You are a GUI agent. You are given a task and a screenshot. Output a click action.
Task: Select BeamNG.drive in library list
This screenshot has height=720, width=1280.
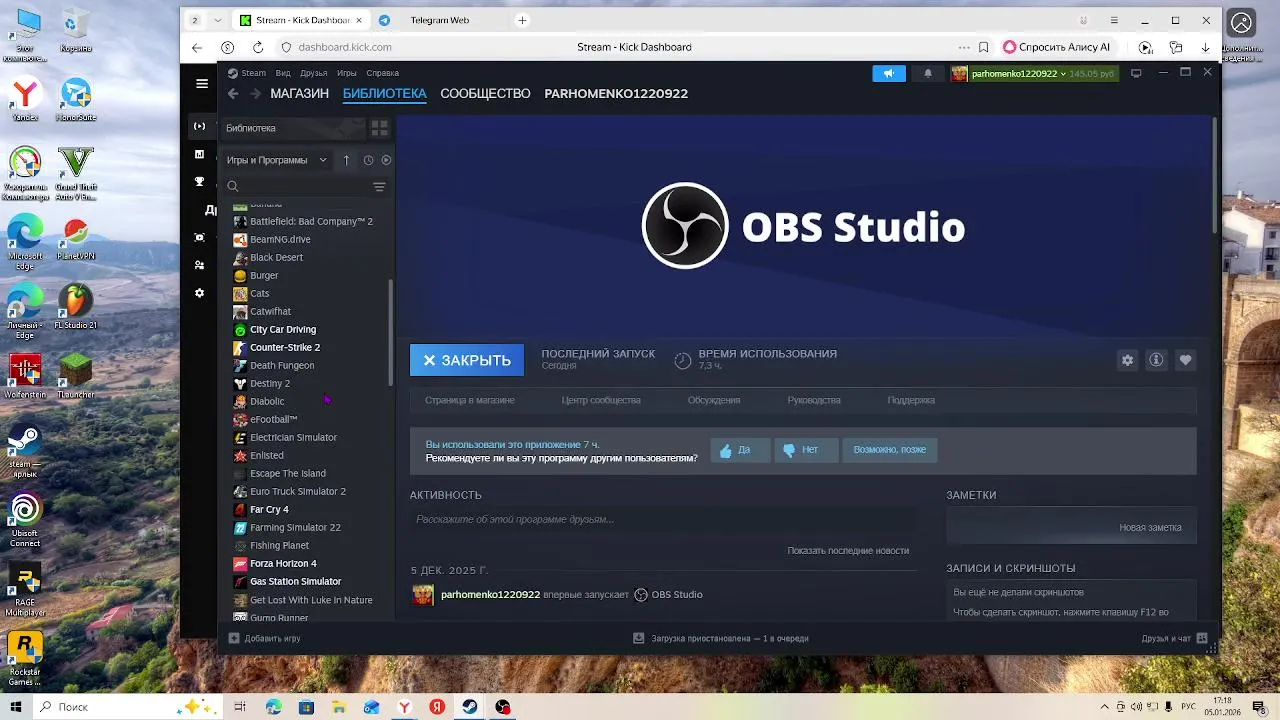point(280,239)
